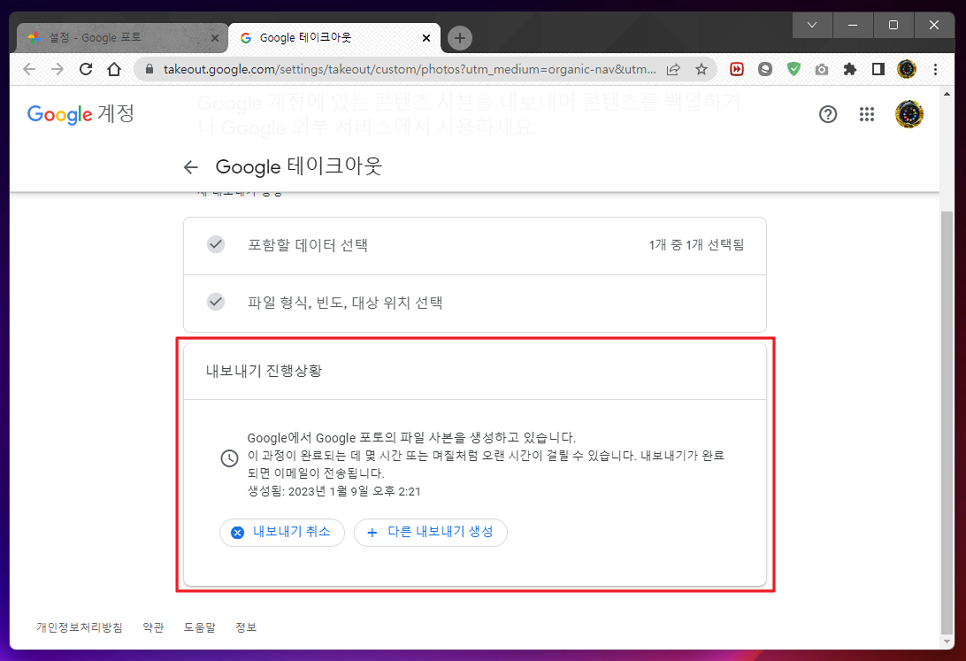Bookmark this page with star icon
Viewport: 966px width, 661px height.
pyautogui.click(x=701, y=69)
